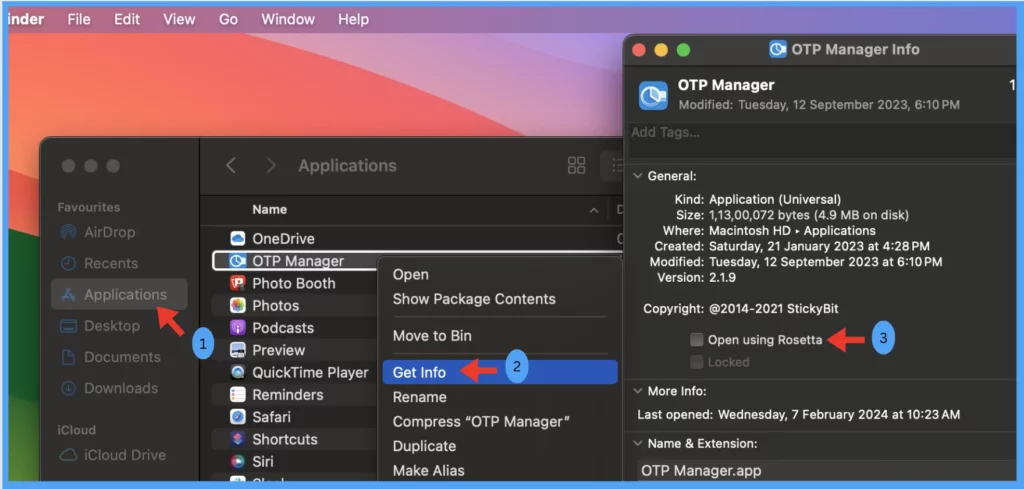This screenshot has height=489, width=1024.
Task: Click the Desktop sidebar icon
Action: [68, 326]
